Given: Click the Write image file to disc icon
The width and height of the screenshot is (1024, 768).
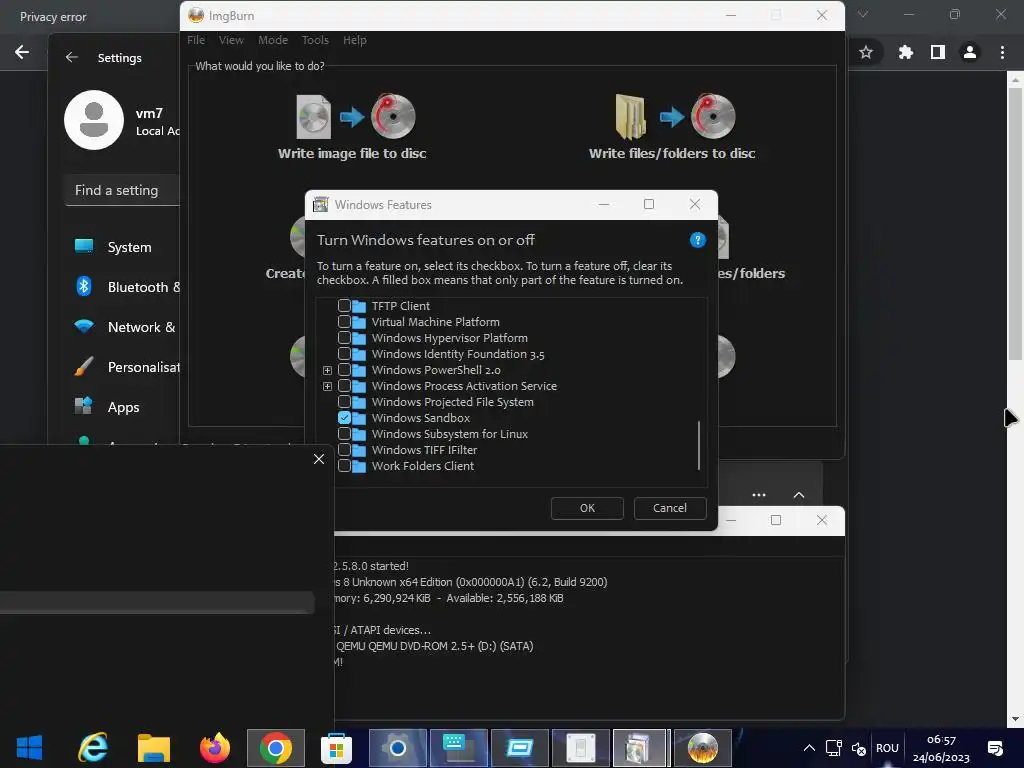Looking at the screenshot, I should (x=356, y=116).
